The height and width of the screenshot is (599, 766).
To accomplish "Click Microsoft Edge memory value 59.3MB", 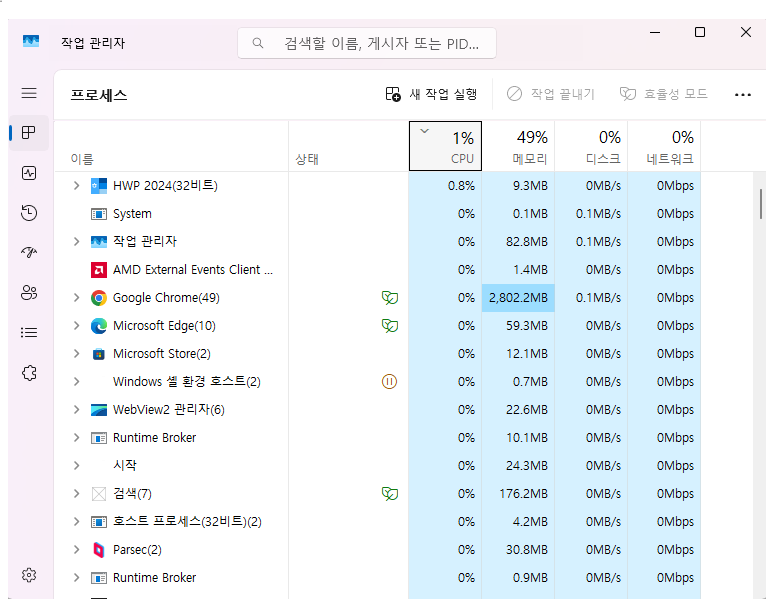I will [x=527, y=326].
